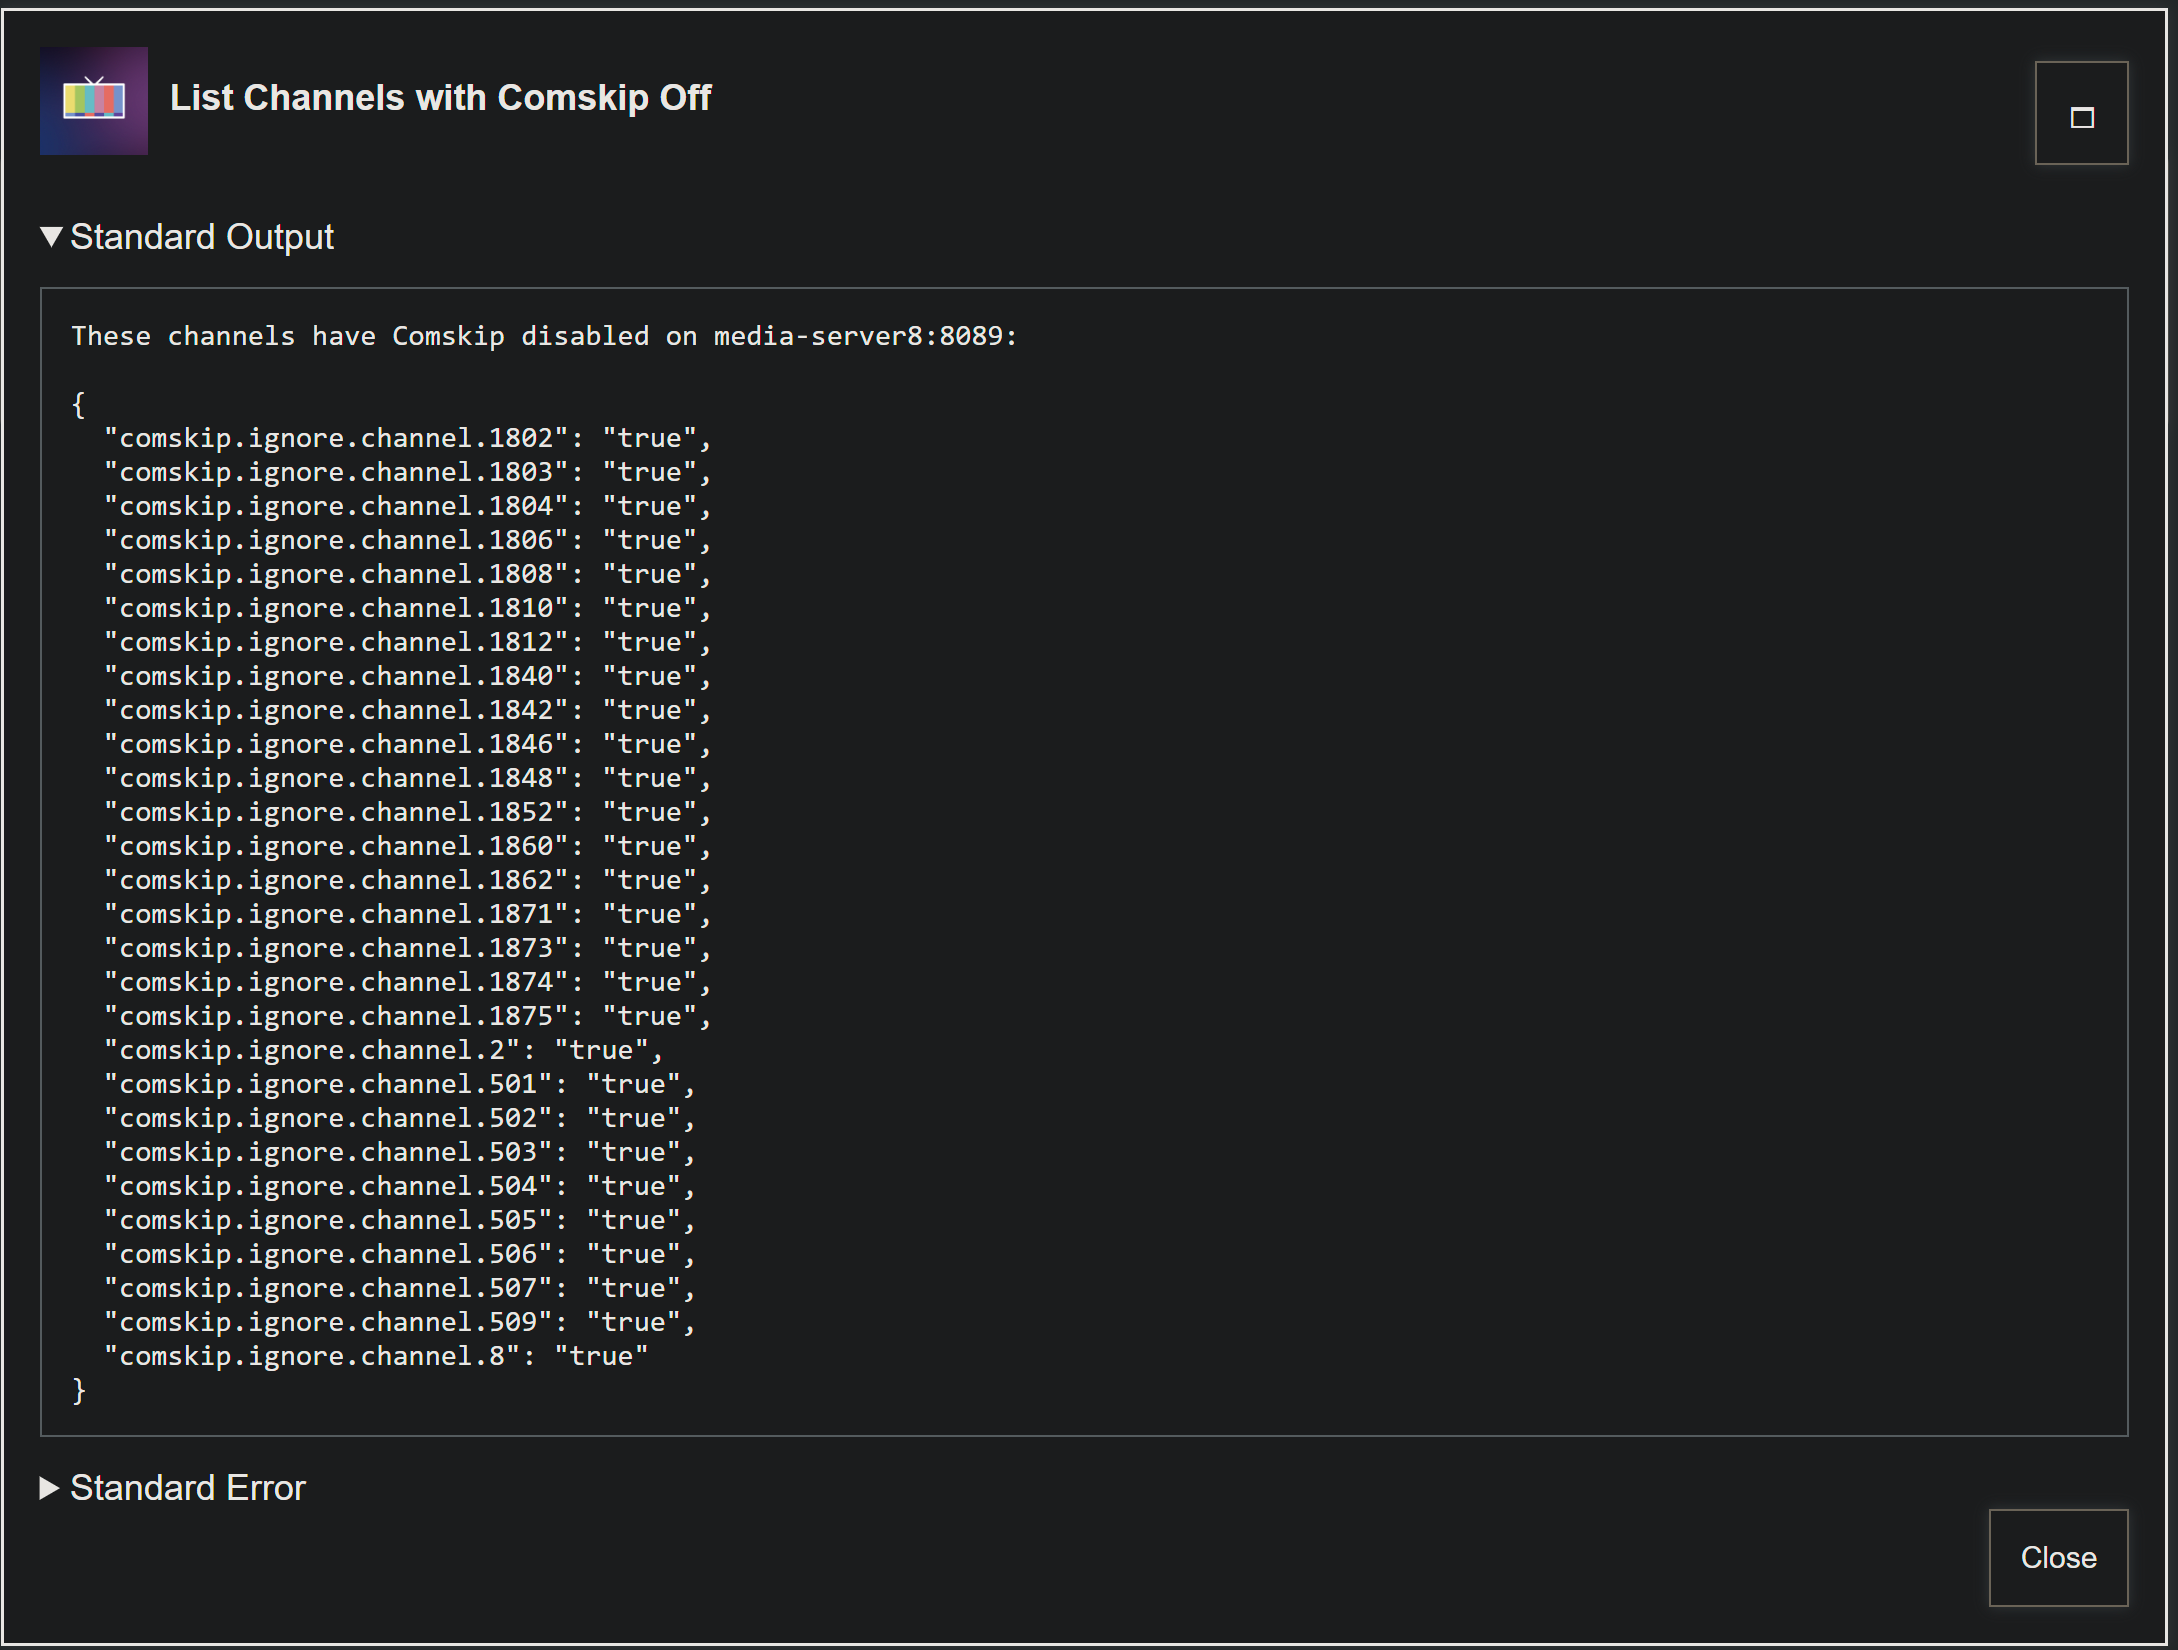
Task: Click the comskip.ignore.channel.8 entry
Action: 376,1356
